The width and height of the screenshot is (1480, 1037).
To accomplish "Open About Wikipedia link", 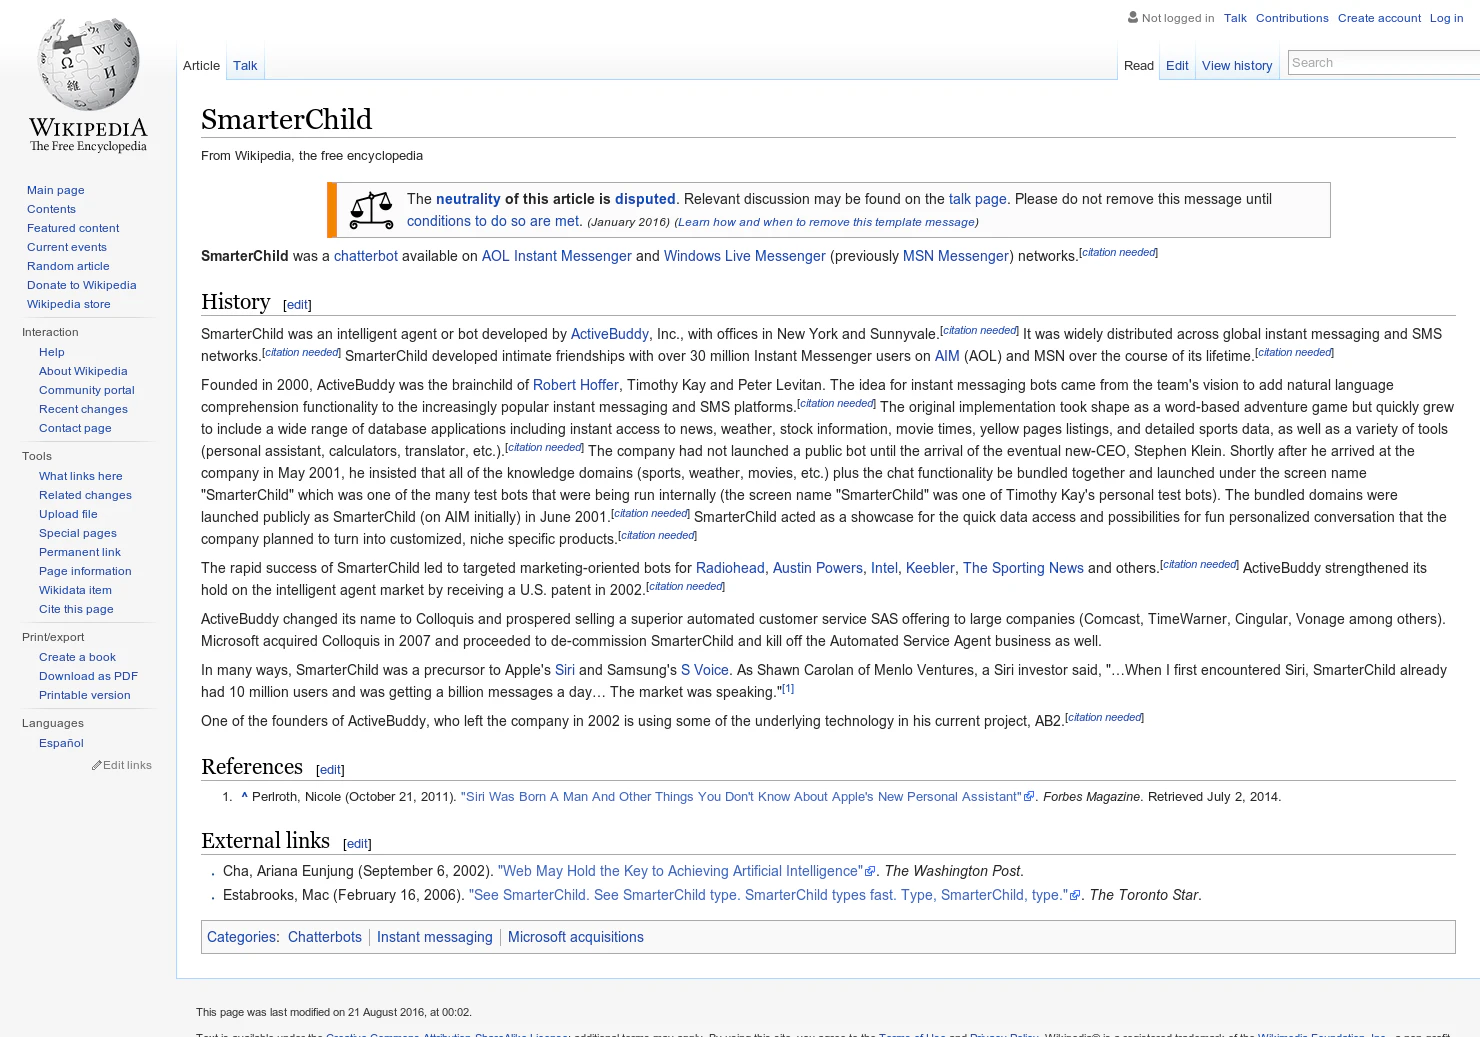I will click(83, 371).
